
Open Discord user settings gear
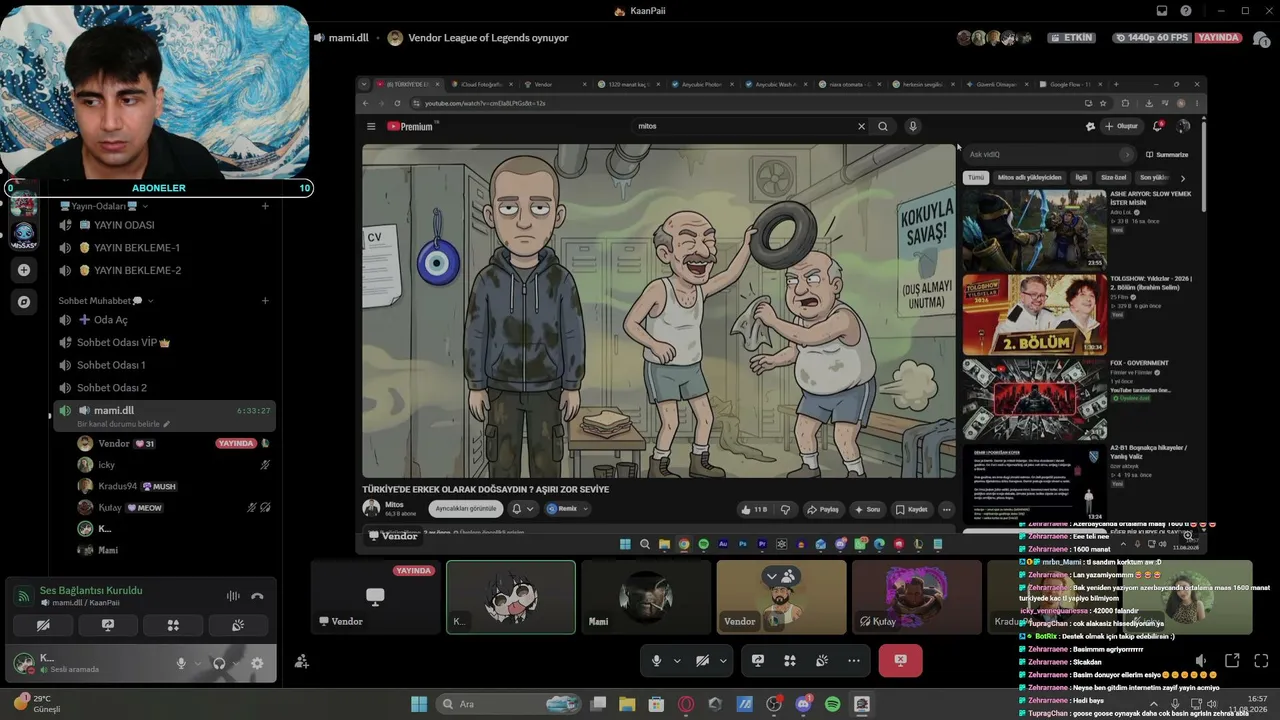pos(257,663)
